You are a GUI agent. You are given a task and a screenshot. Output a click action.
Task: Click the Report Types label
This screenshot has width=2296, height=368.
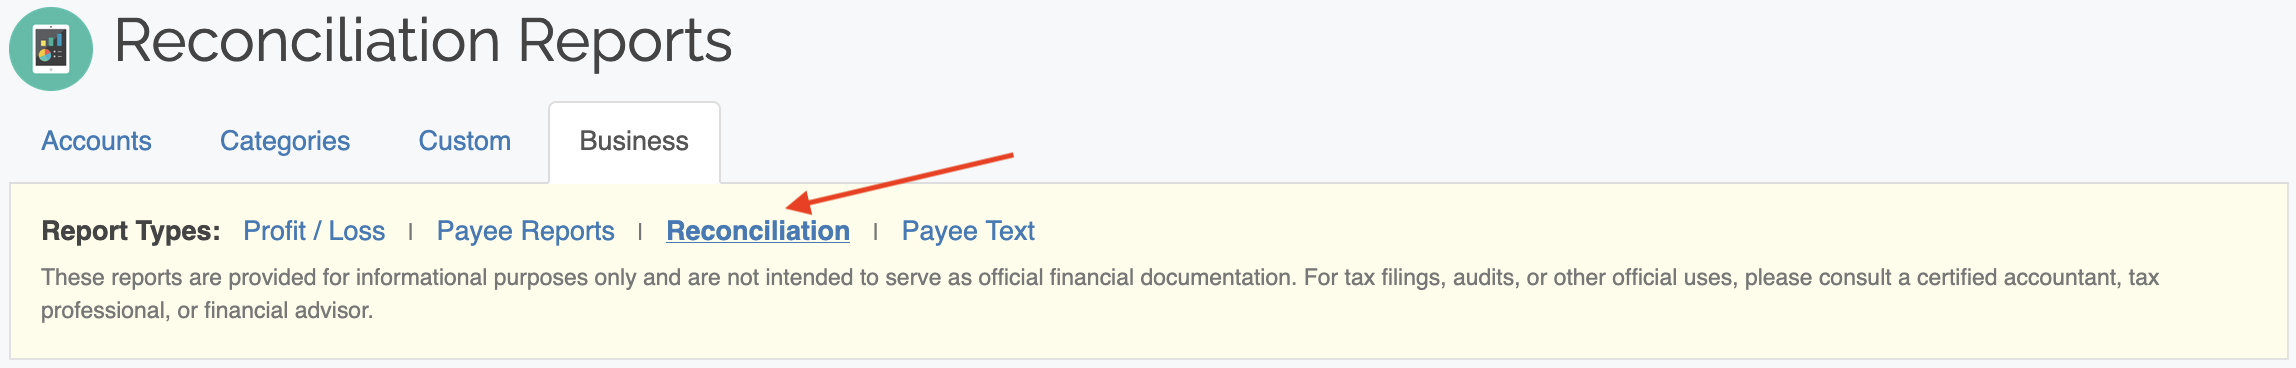coord(131,231)
